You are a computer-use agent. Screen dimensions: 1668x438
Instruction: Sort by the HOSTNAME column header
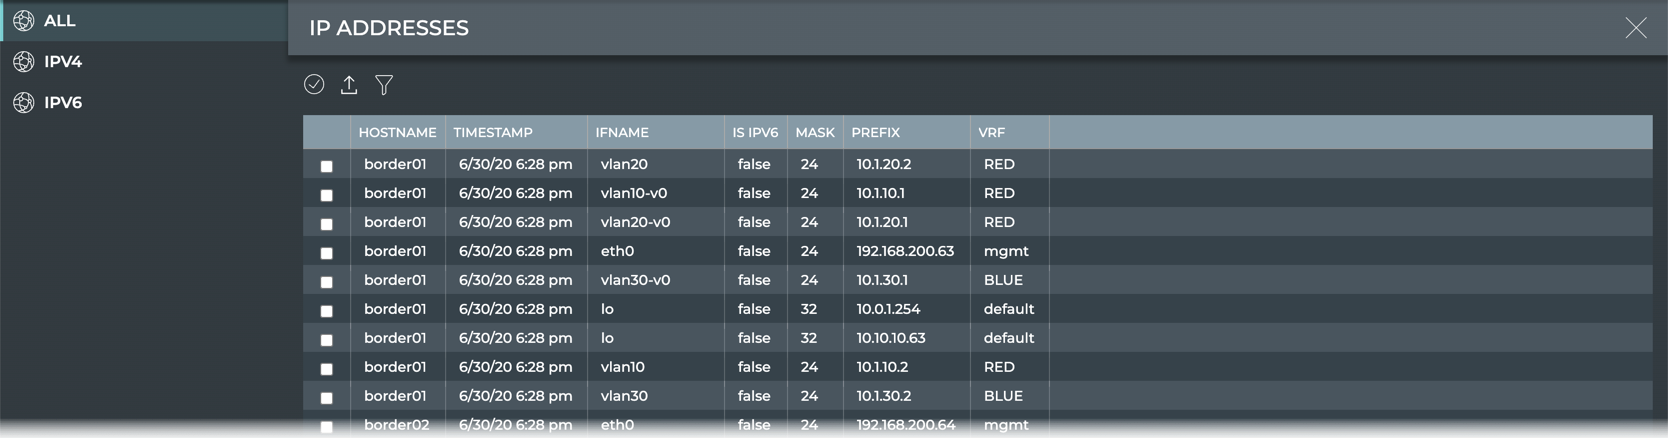[x=397, y=133]
